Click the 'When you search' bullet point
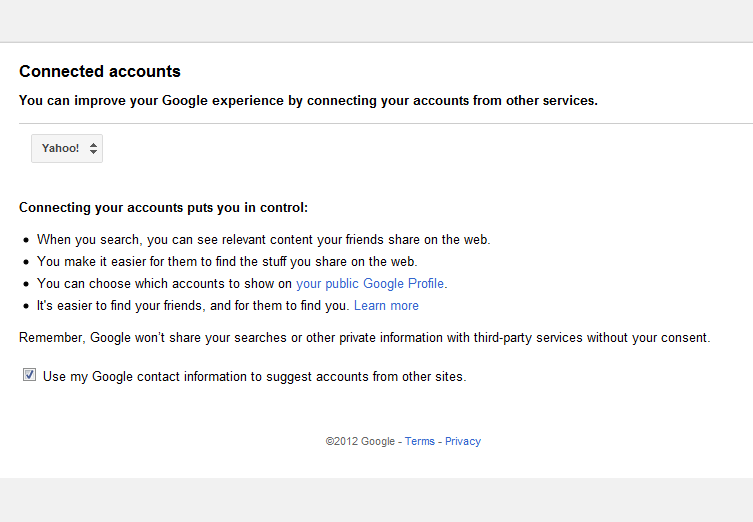This screenshot has height=522, width=753. tap(263, 240)
